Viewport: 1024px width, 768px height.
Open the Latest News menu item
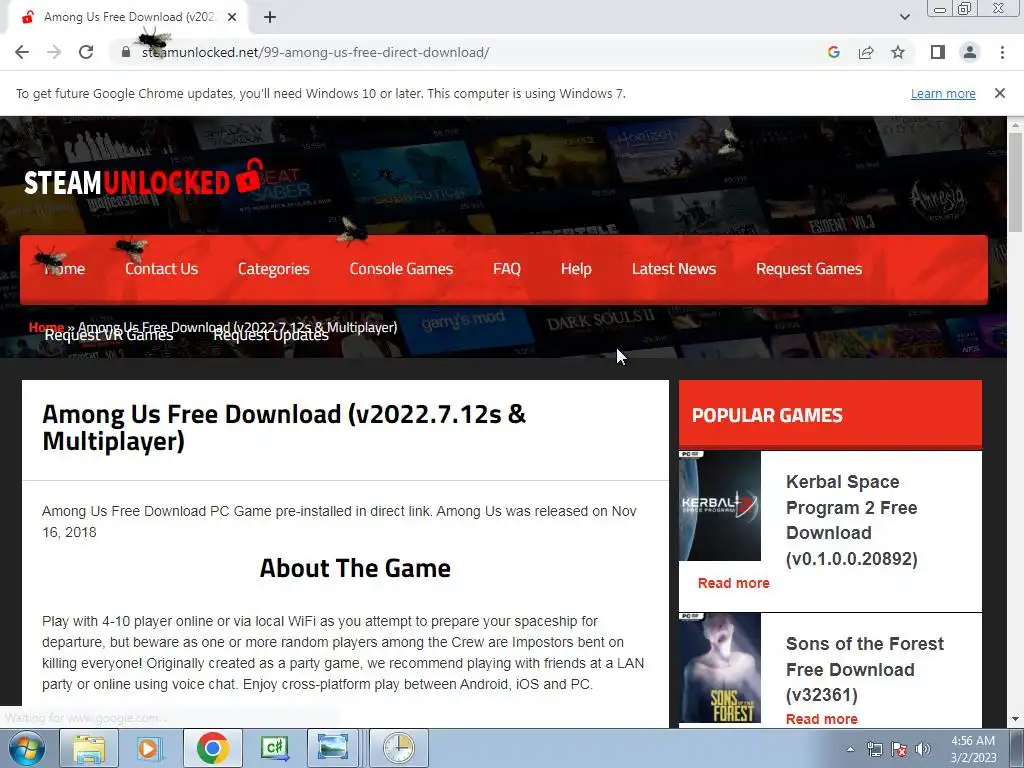pos(674,268)
